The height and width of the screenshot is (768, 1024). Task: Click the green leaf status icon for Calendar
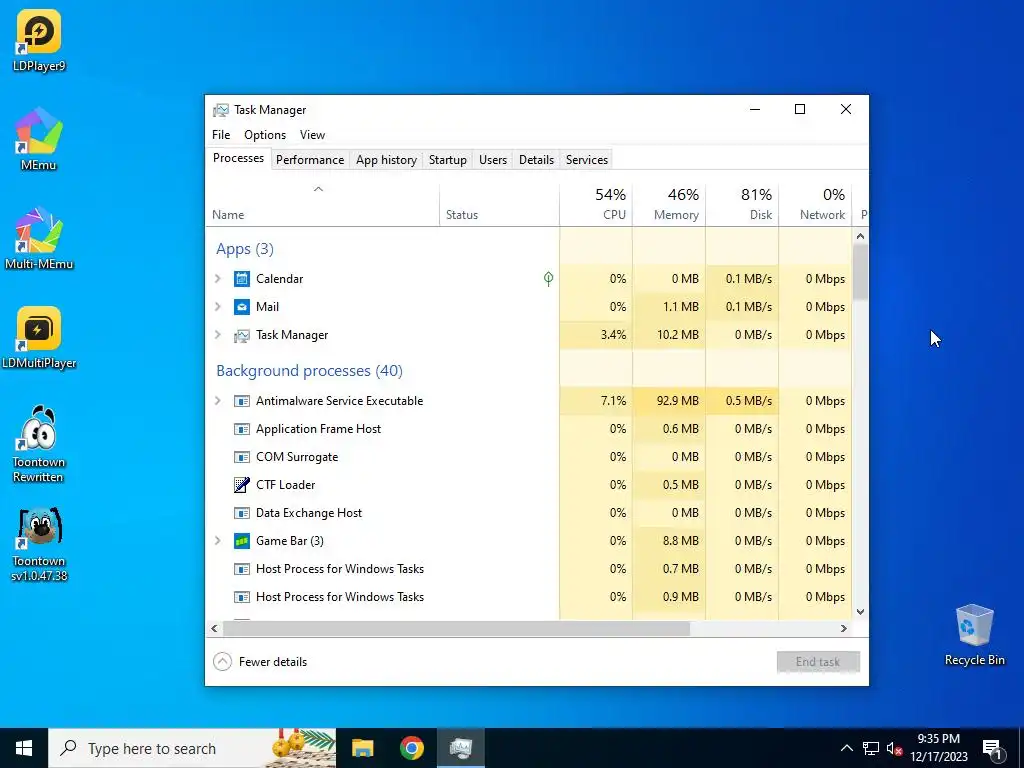549,279
